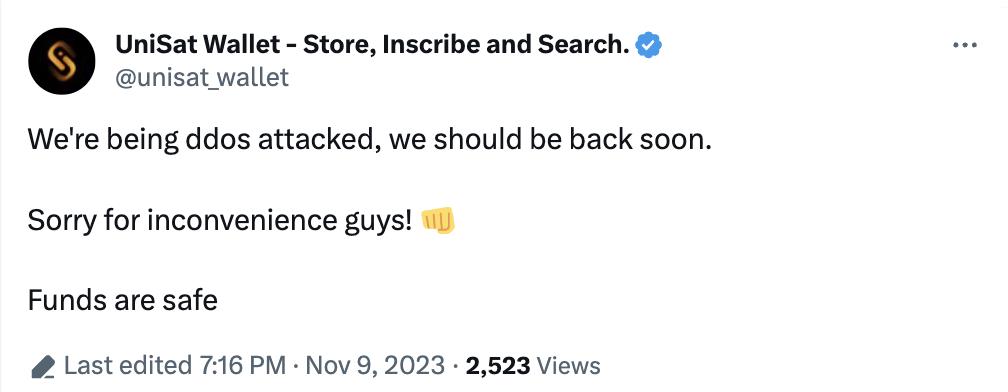Click the pencil edit history icon
The width and height of the screenshot is (1008, 392).
43,366
